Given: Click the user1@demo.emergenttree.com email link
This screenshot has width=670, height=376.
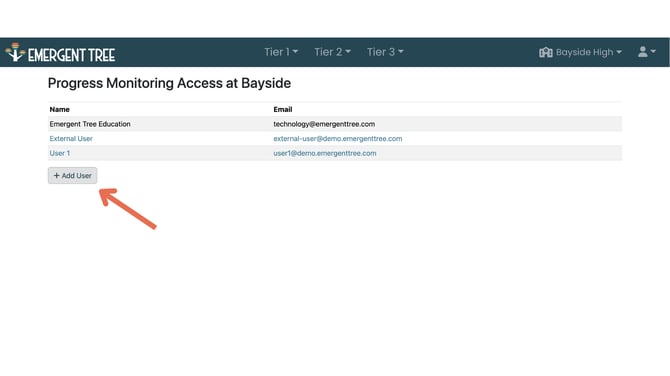Looking at the screenshot, I should [325, 153].
